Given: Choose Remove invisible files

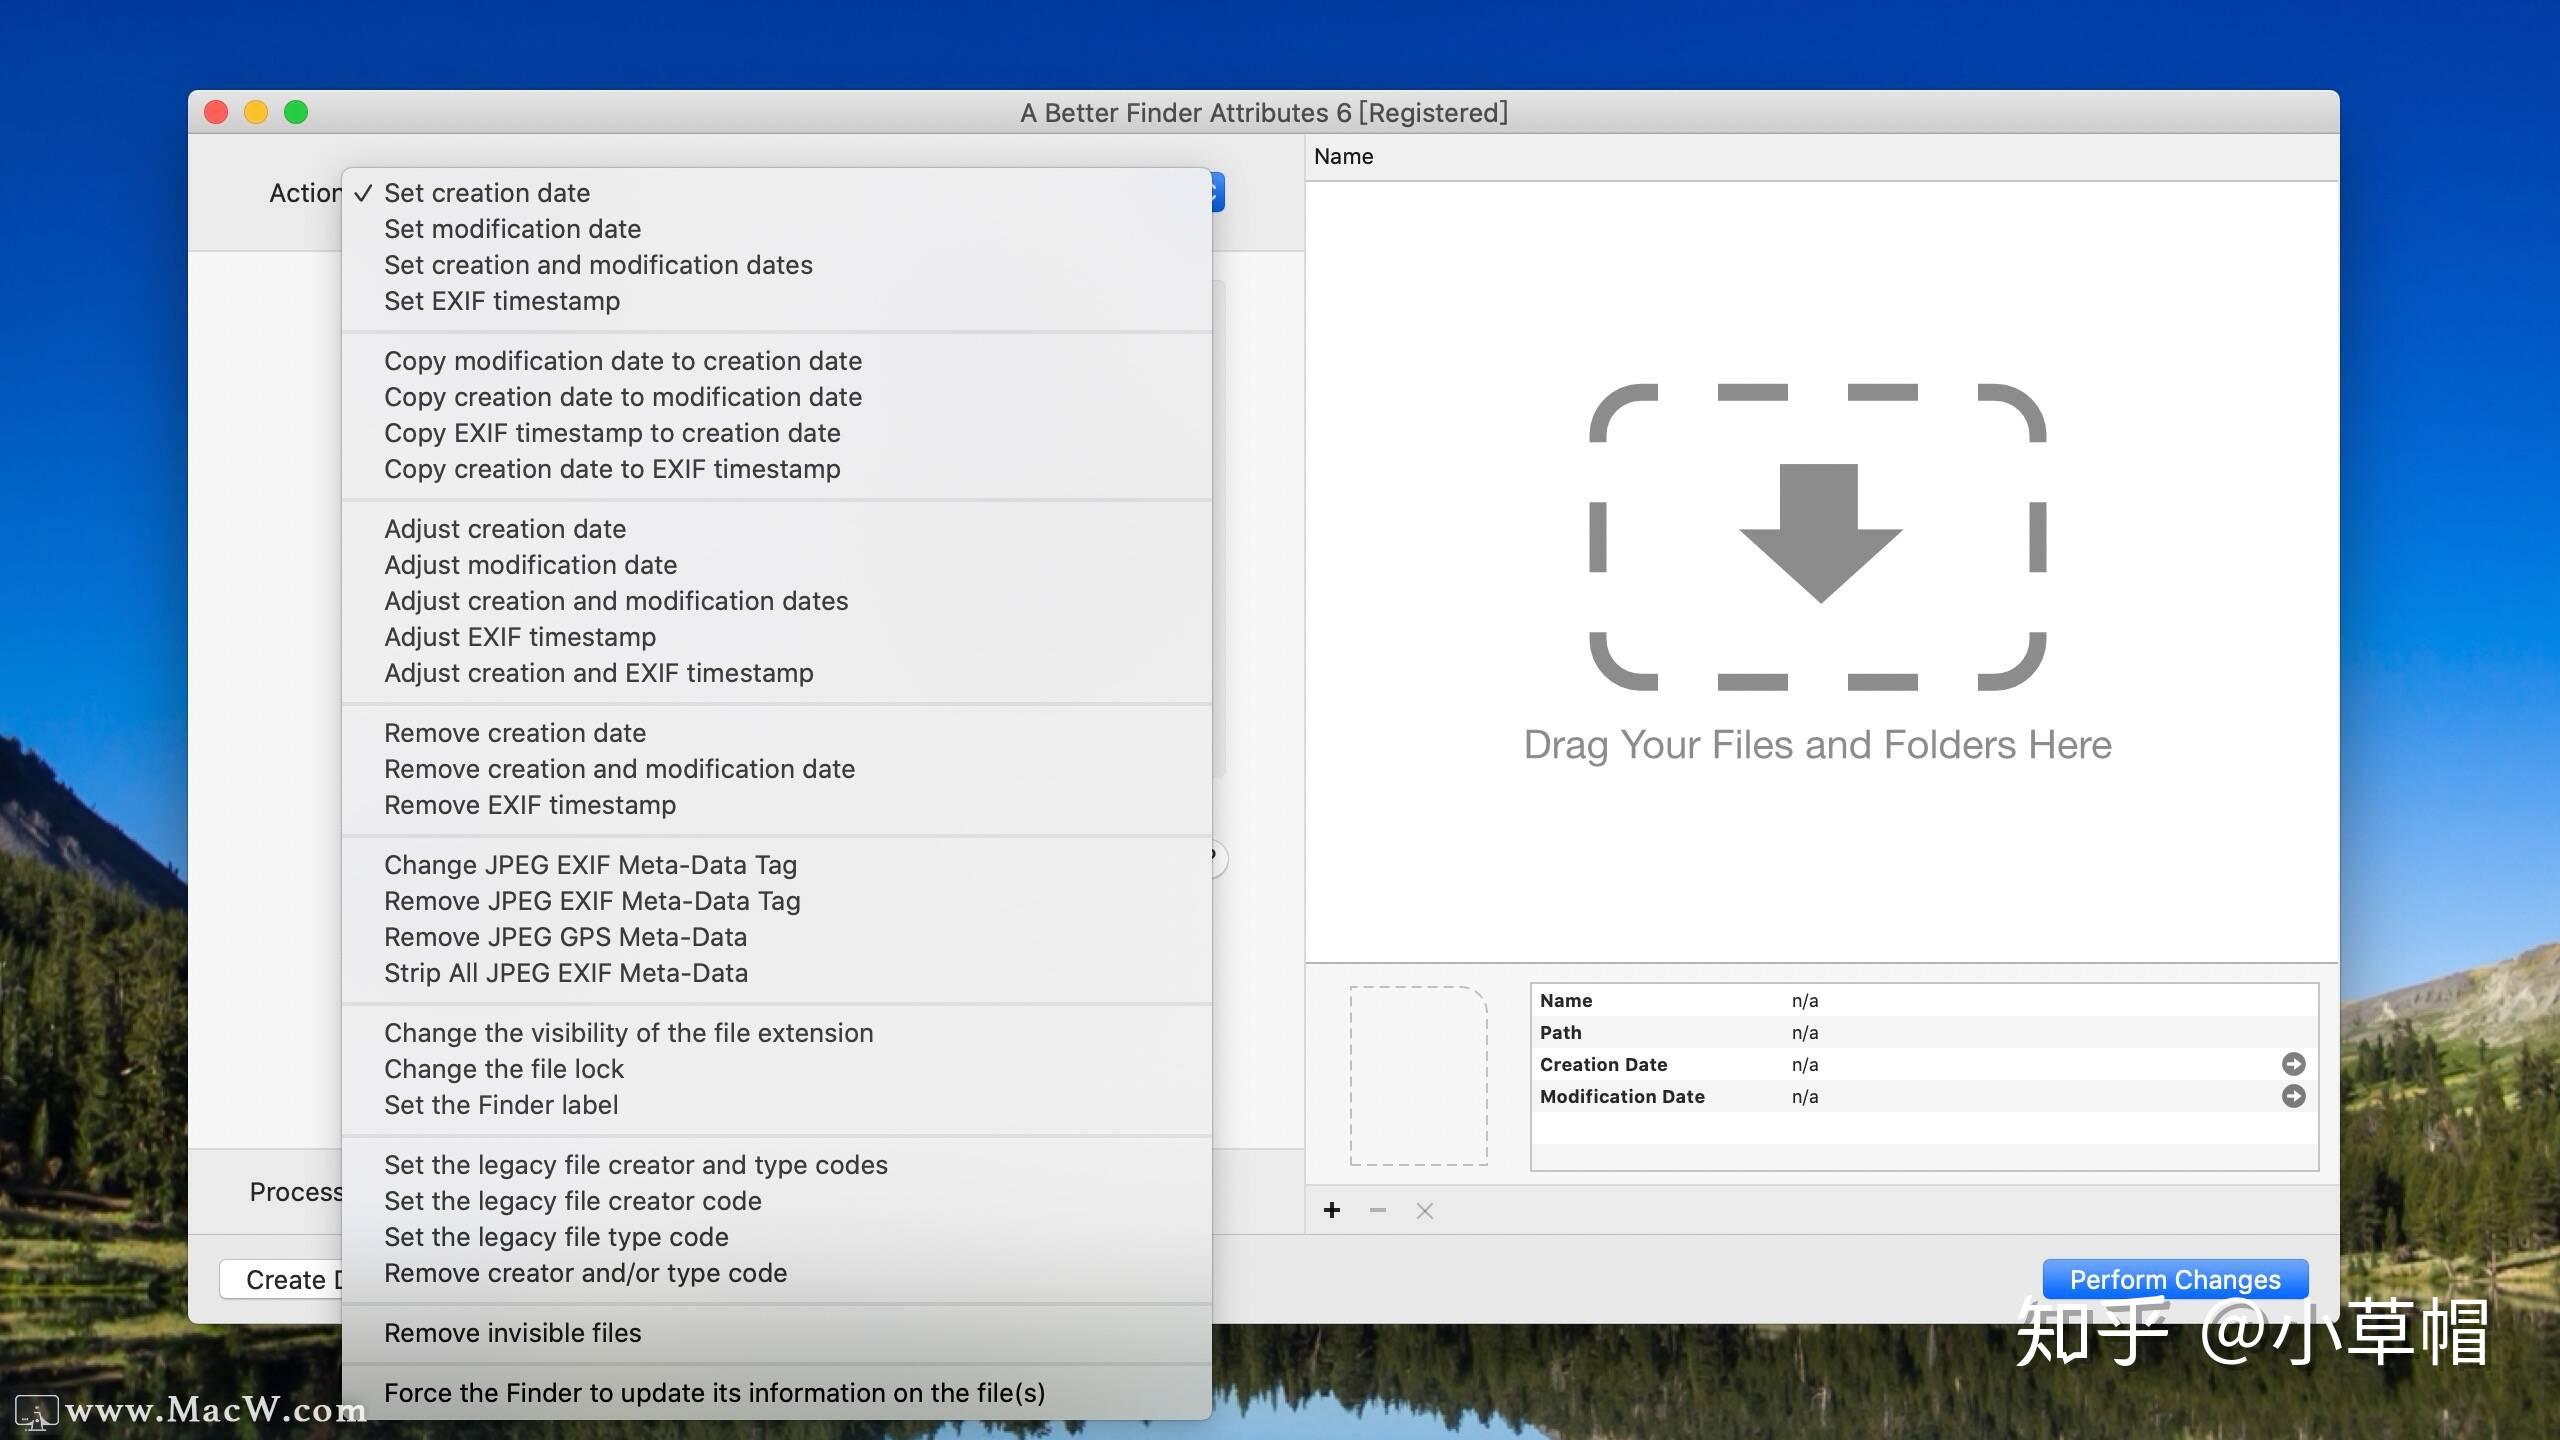Looking at the screenshot, I should click(x=776, y=1333).
